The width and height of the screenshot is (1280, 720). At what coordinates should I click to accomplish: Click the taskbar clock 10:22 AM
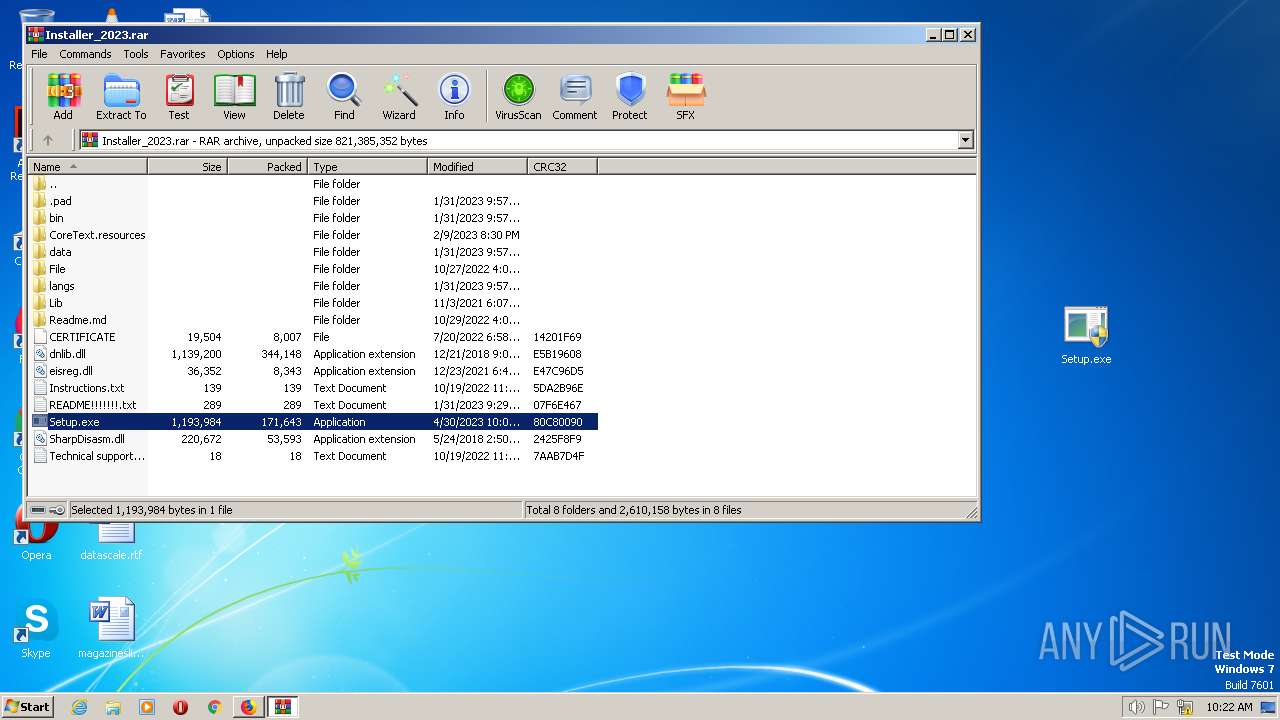(x=1229, y=707)
